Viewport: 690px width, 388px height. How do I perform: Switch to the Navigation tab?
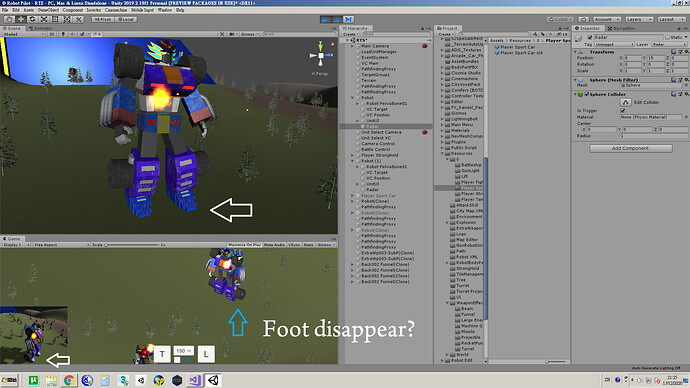click(621, 28)
